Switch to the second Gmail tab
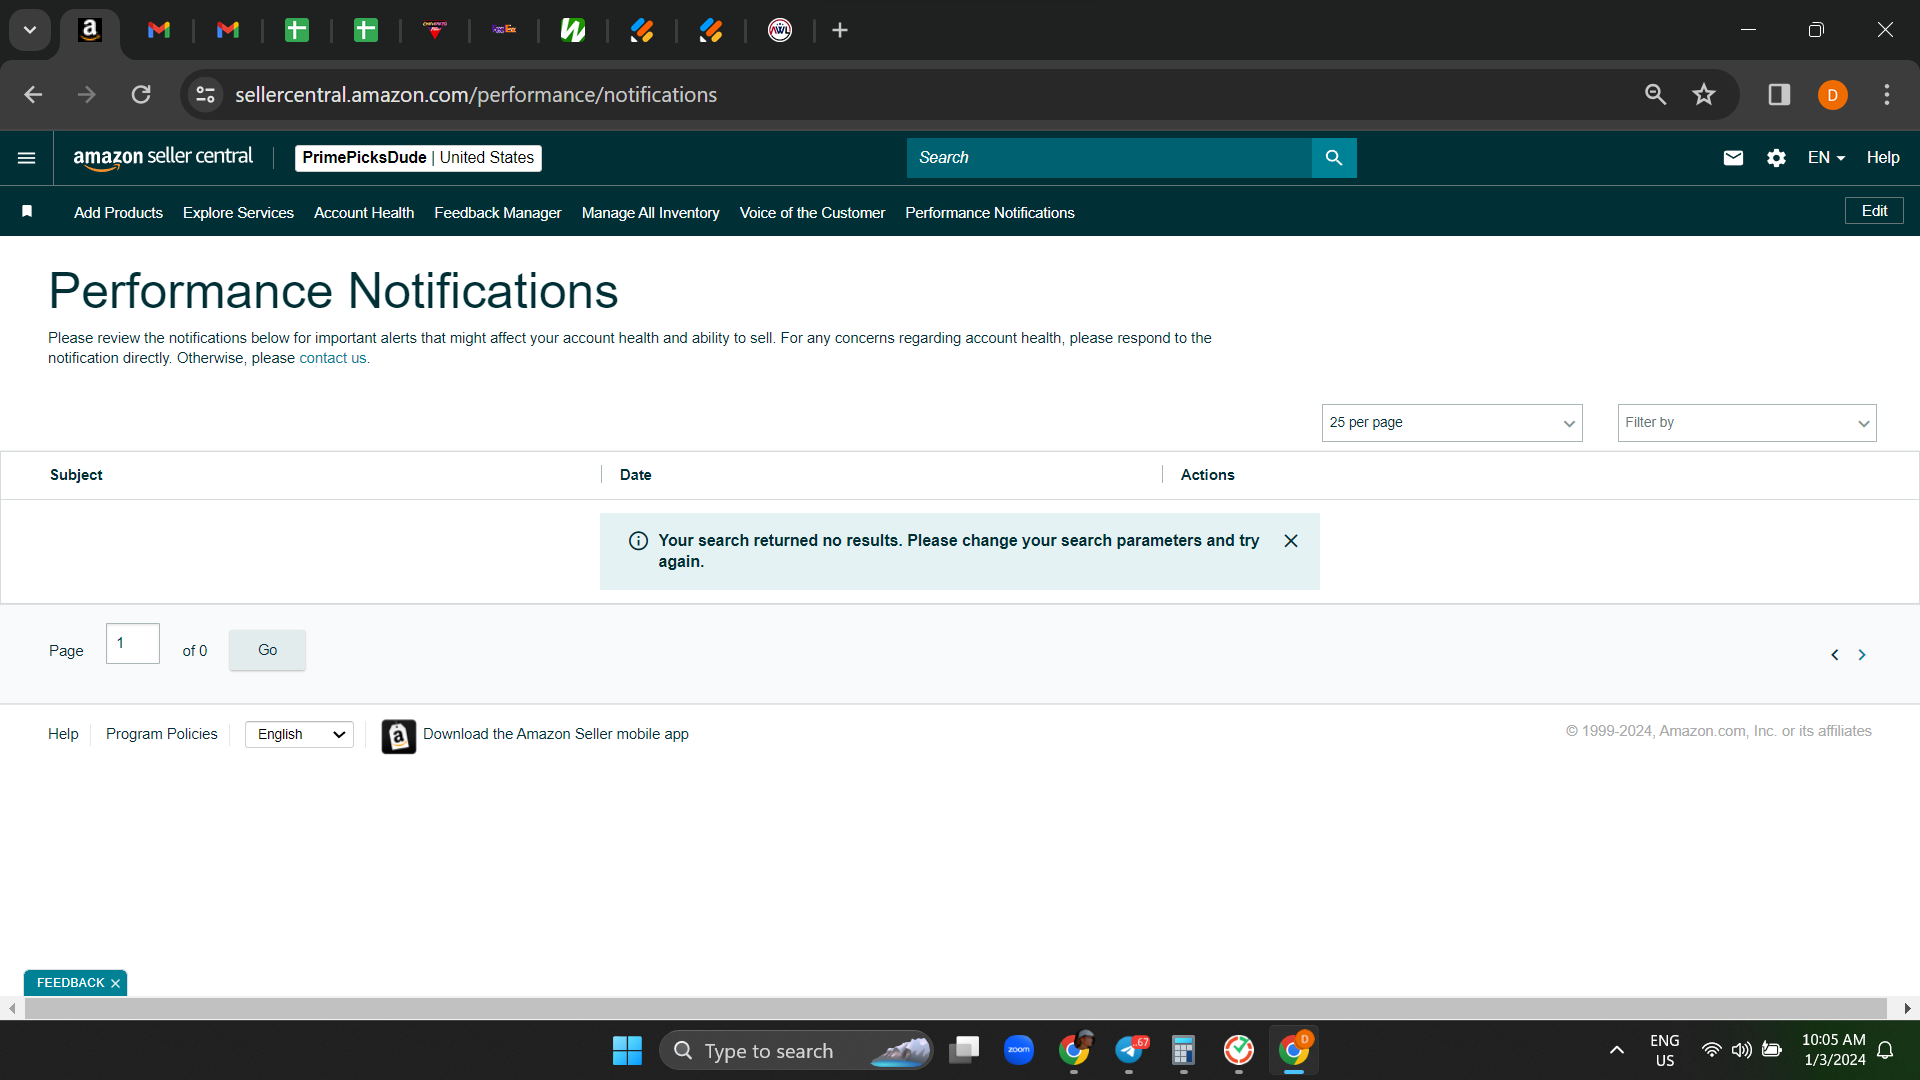 pyautogui.click(x=228, y=31)
